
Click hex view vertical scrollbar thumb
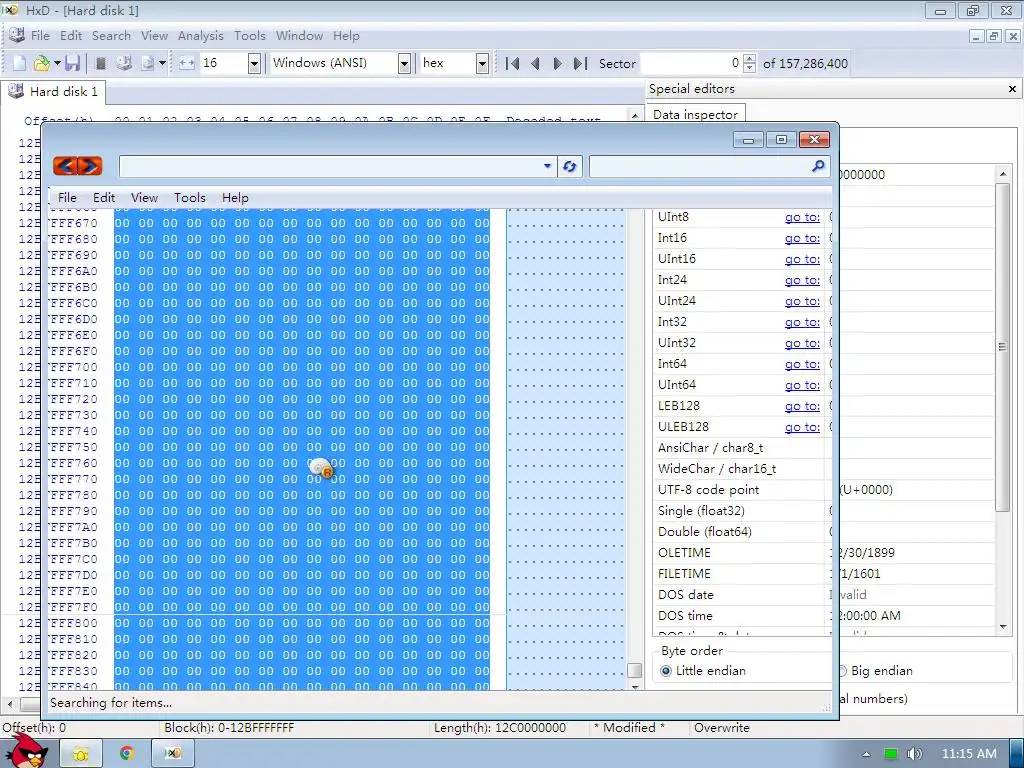click(x=634, y=671)
